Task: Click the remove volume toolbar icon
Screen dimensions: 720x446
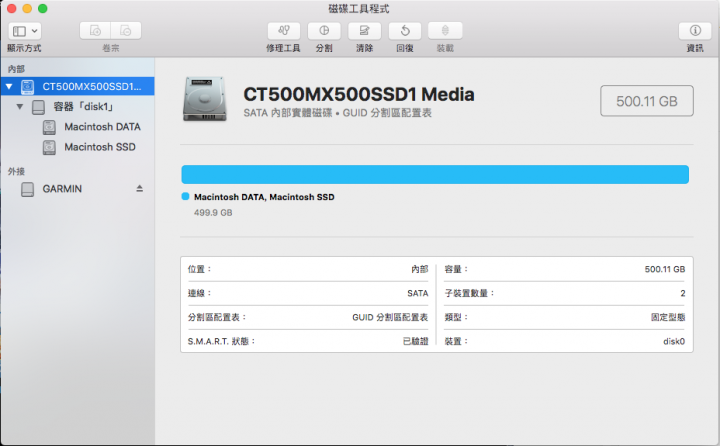Action: click(126, 31)
